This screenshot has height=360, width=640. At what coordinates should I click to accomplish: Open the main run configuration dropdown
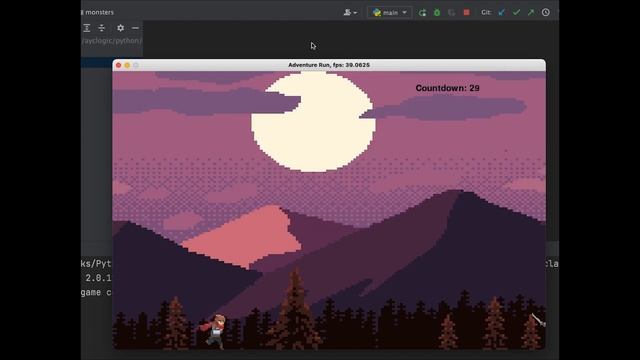click(390, 13)
